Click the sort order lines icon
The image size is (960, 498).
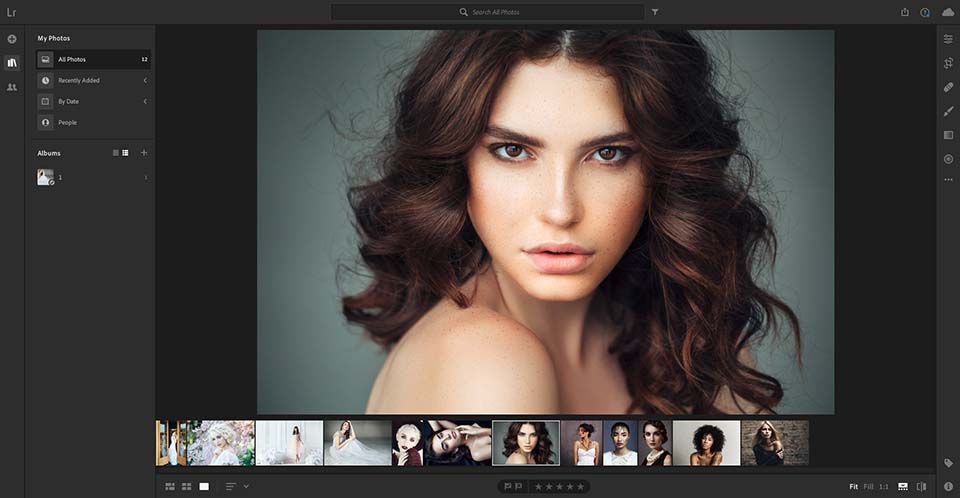(x=231, y=486)
